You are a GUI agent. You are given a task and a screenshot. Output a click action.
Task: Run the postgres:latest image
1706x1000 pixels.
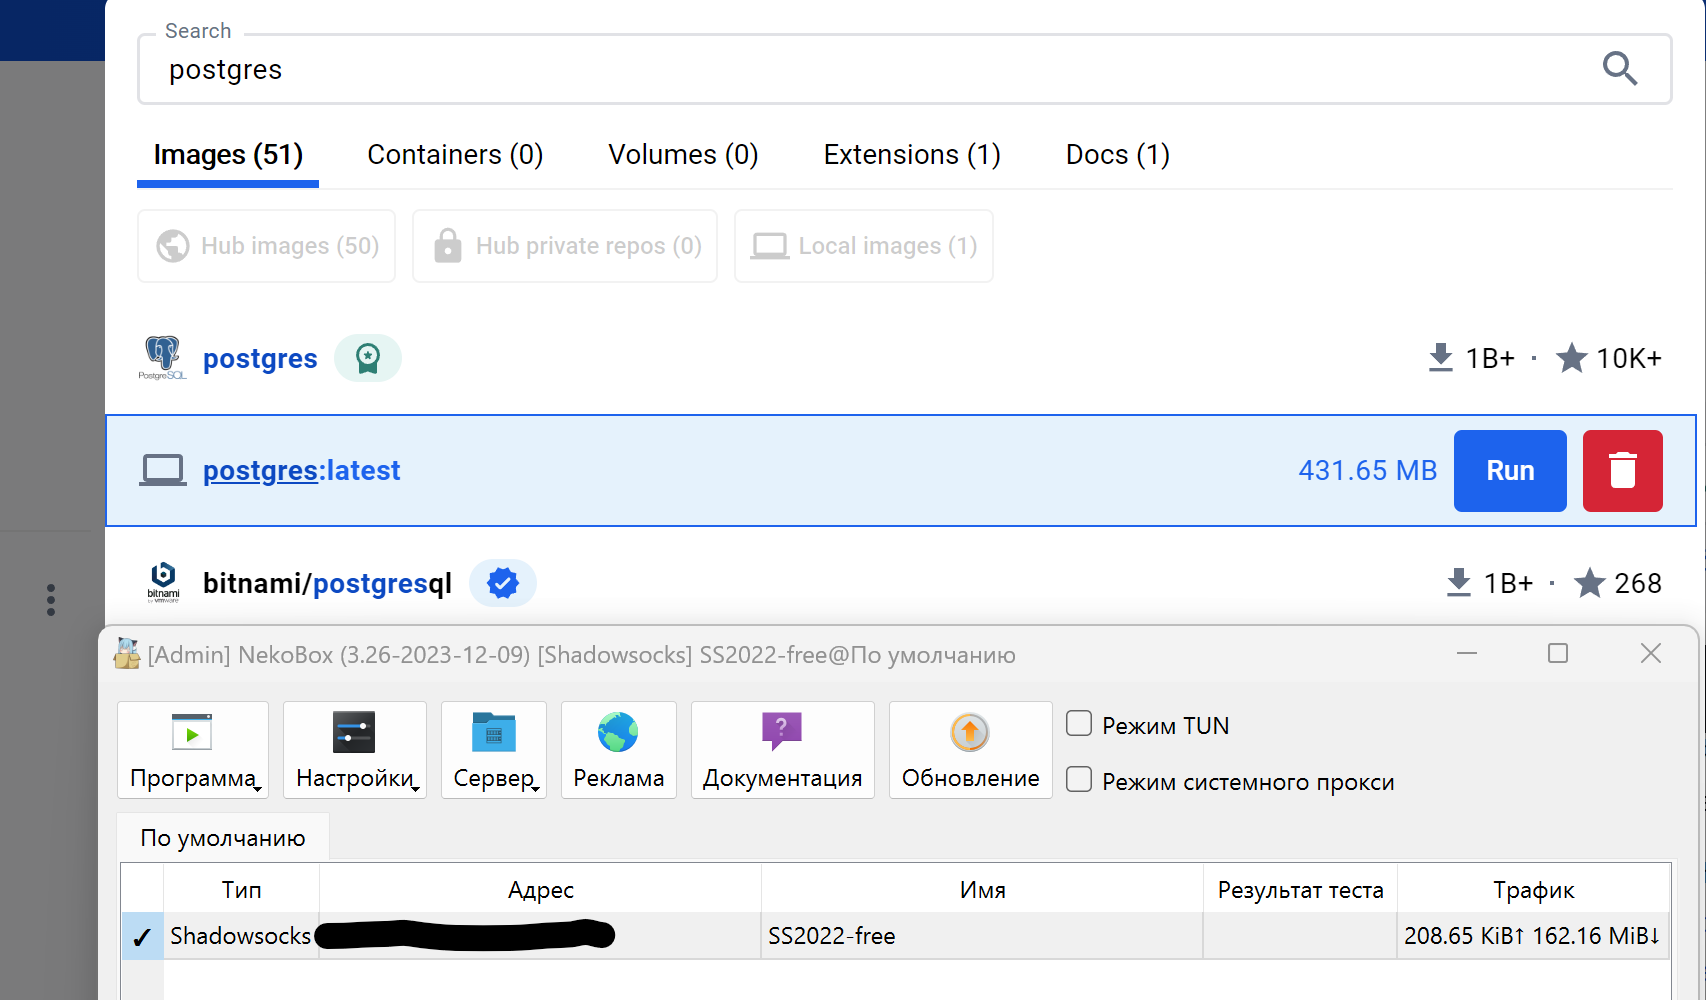[1510, 471]
